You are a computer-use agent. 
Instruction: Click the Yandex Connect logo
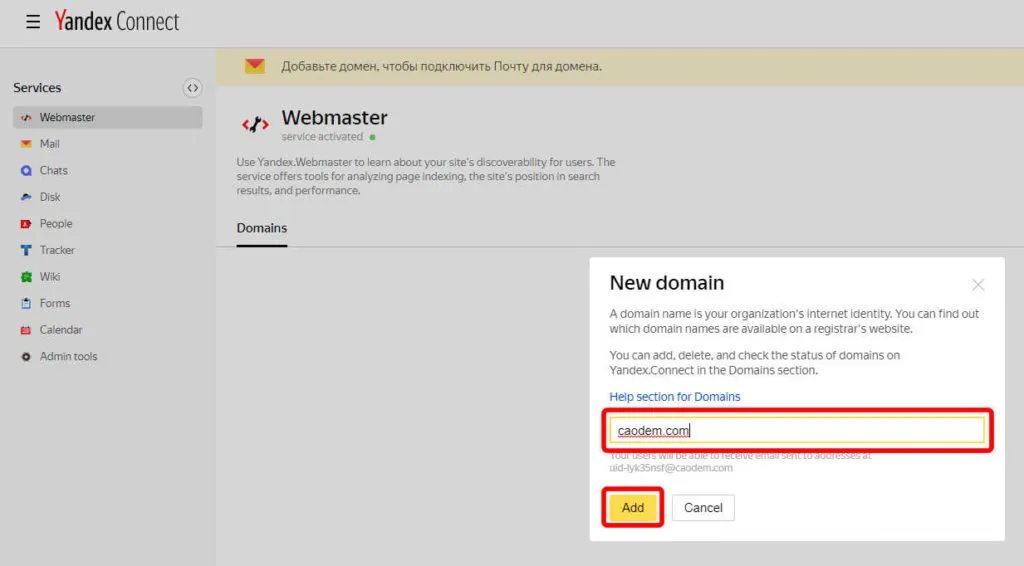click(x=116, y=21)
